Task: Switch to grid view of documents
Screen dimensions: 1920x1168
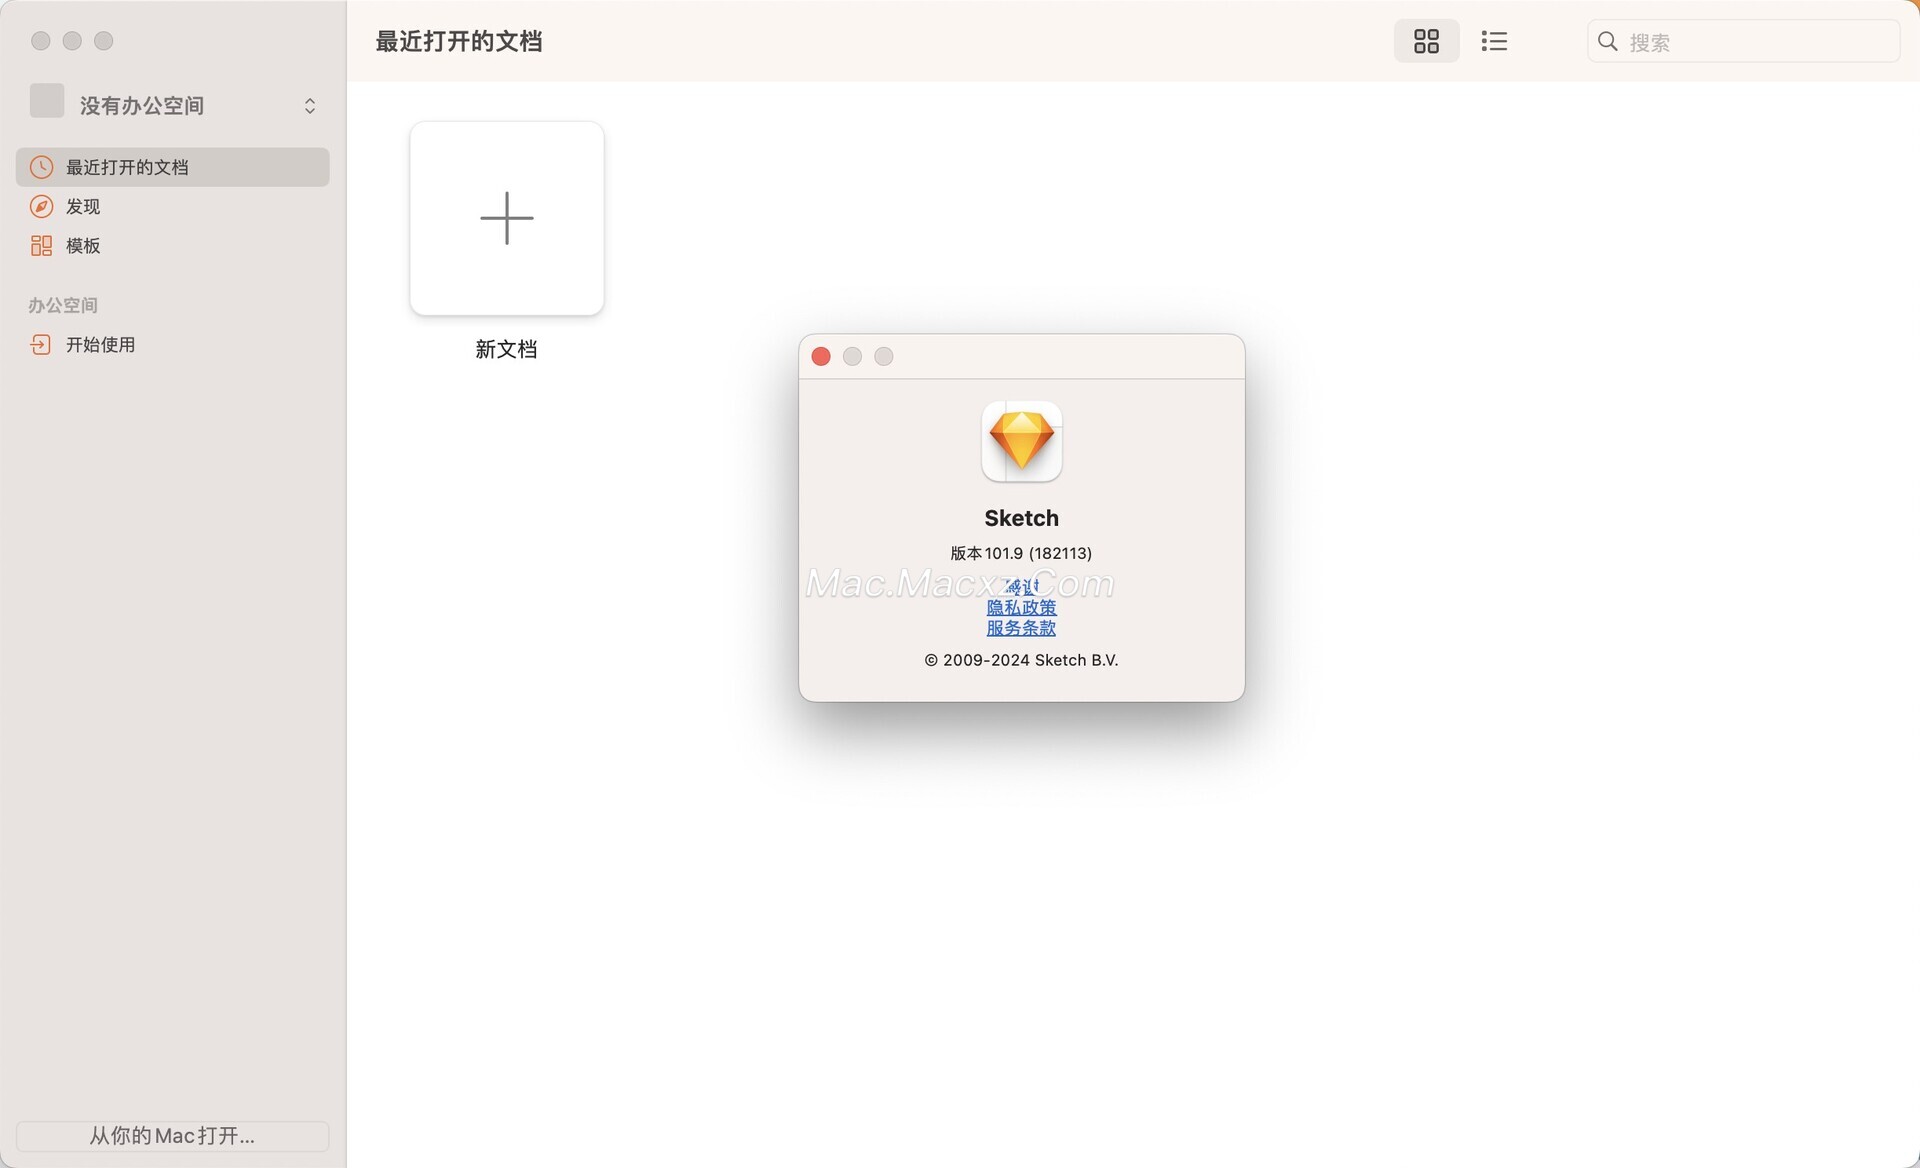Action: (x=1426, y=41)
